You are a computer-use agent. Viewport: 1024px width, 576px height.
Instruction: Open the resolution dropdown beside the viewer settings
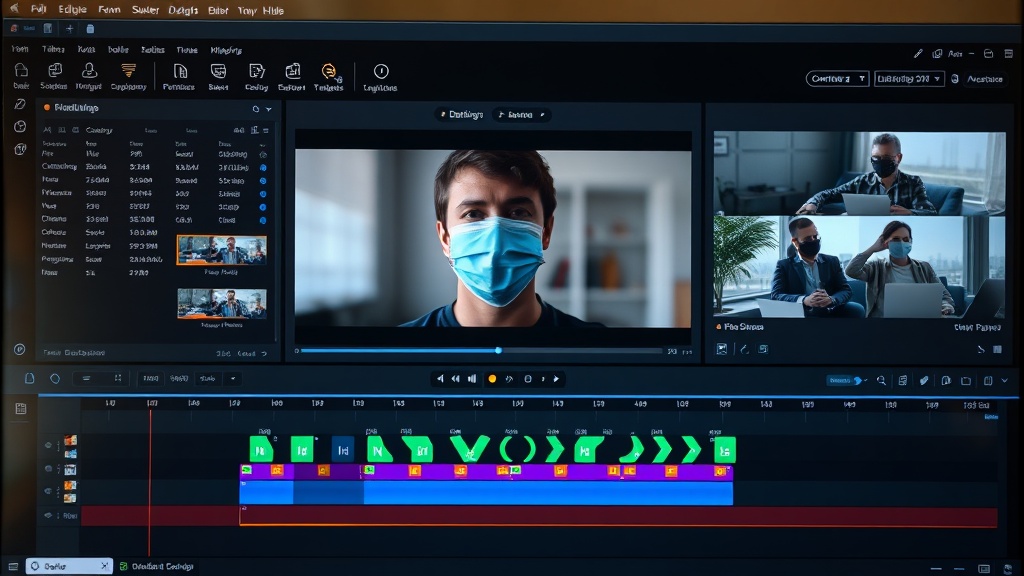(908, 80)
